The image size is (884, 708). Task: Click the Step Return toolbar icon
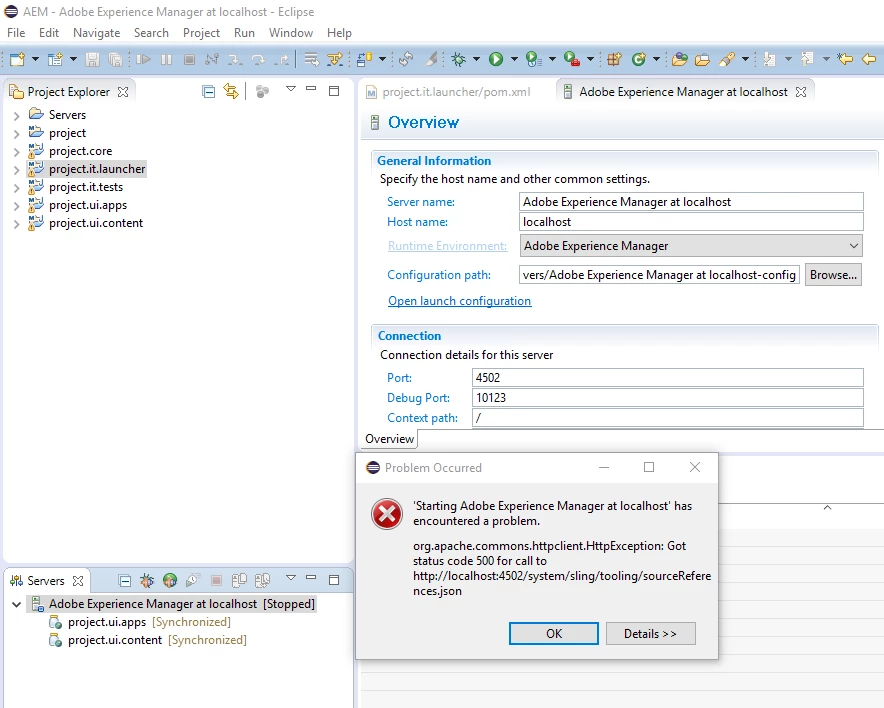pyautogui.click(x=282, y=59)
